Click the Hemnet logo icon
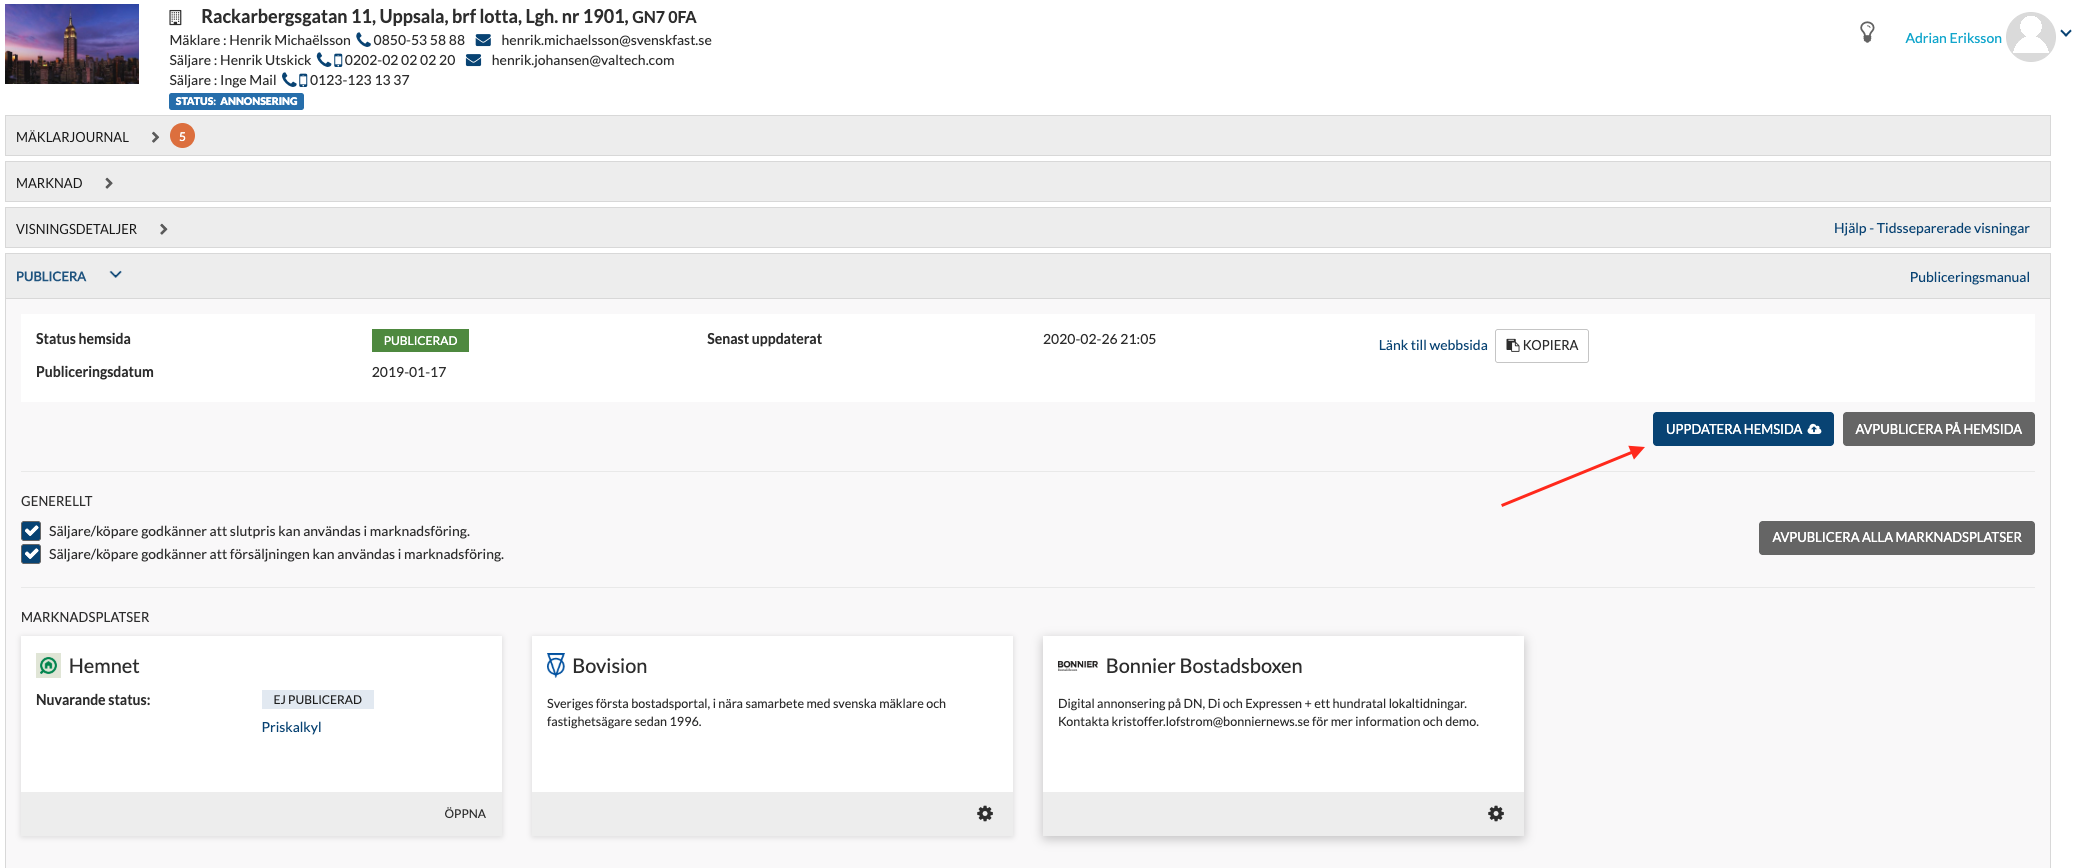 (x=48, y=666)
